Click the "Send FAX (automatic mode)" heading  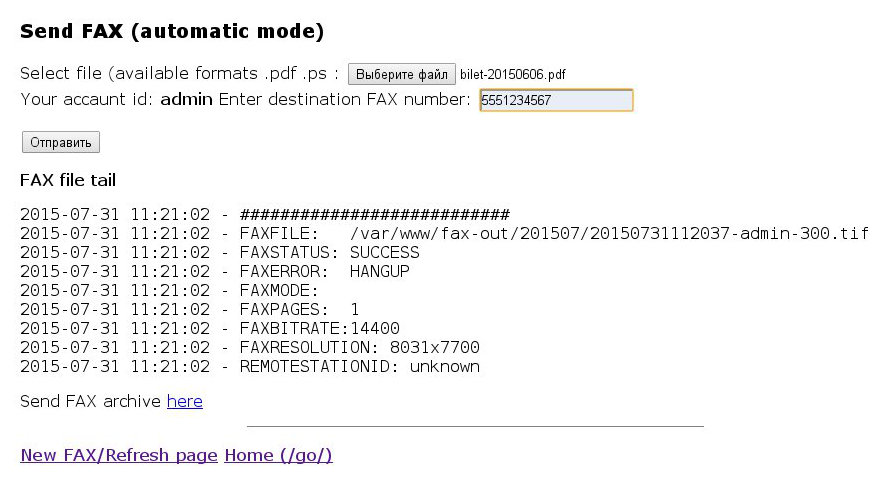click(x=172, y=31)
